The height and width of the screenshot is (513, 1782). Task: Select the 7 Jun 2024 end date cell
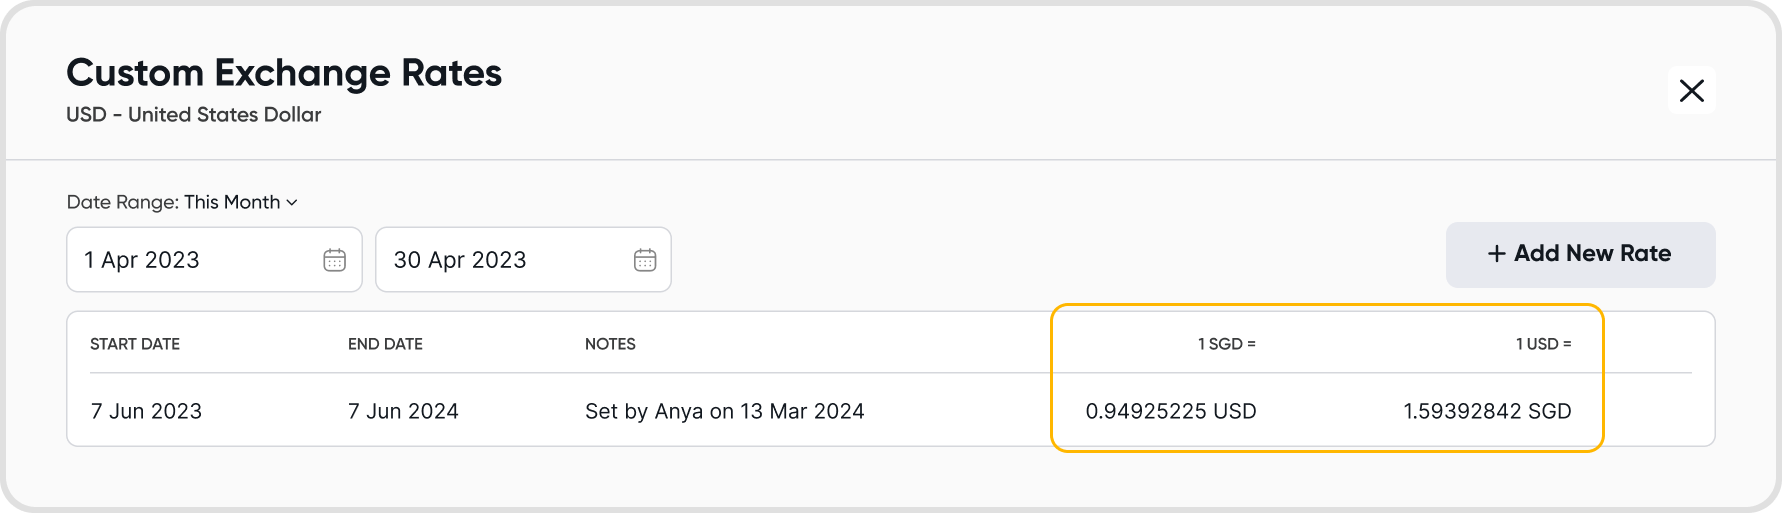click(x=403, y=411)
